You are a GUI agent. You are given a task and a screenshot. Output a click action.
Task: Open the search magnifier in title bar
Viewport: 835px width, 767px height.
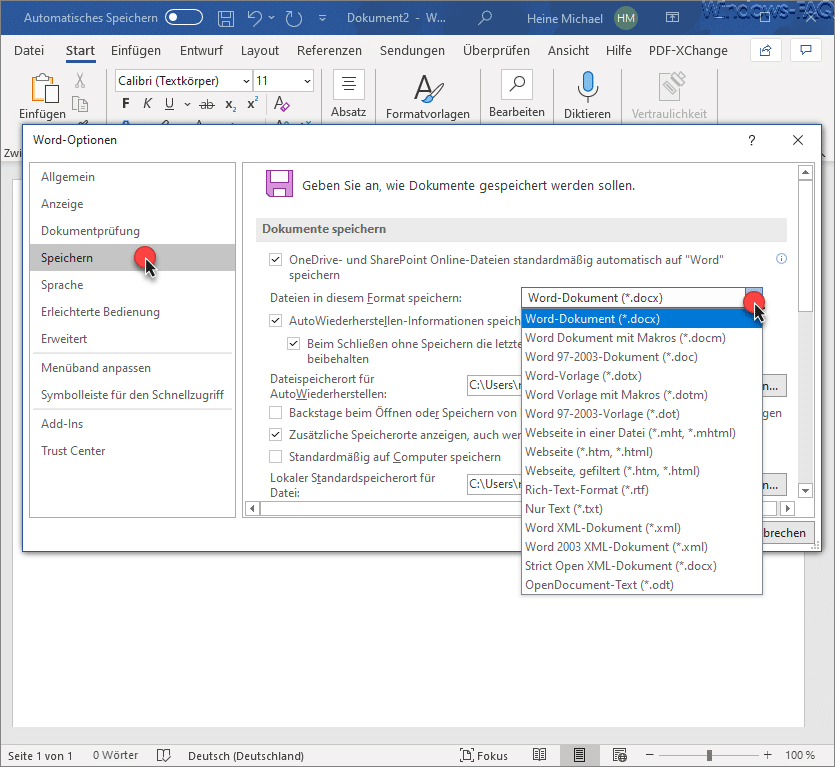click(x=485, y=18)
